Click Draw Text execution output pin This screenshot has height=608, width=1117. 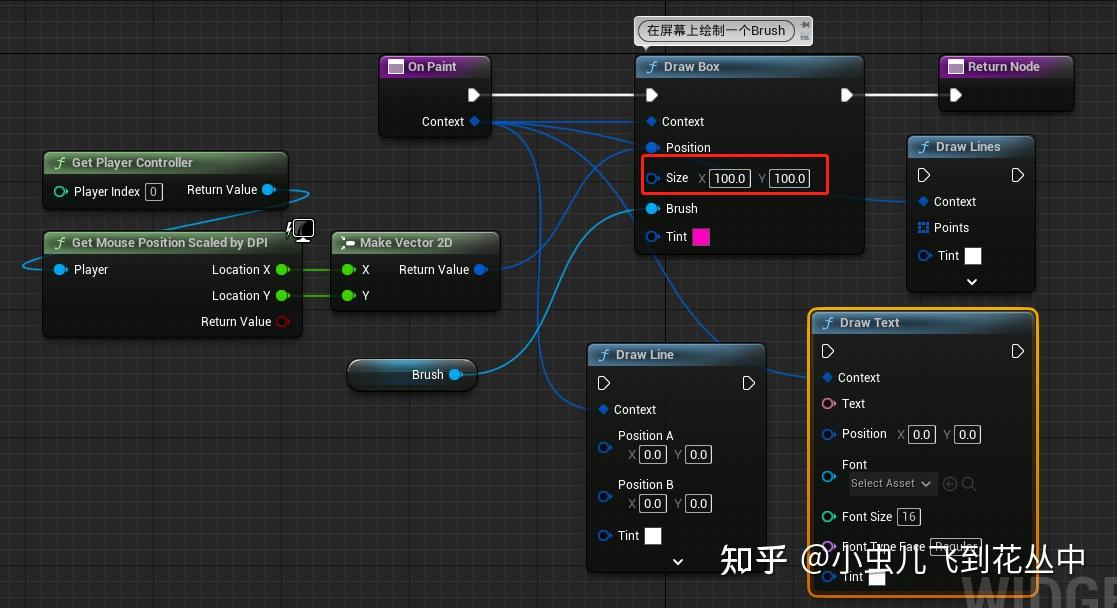(1017, 351)
